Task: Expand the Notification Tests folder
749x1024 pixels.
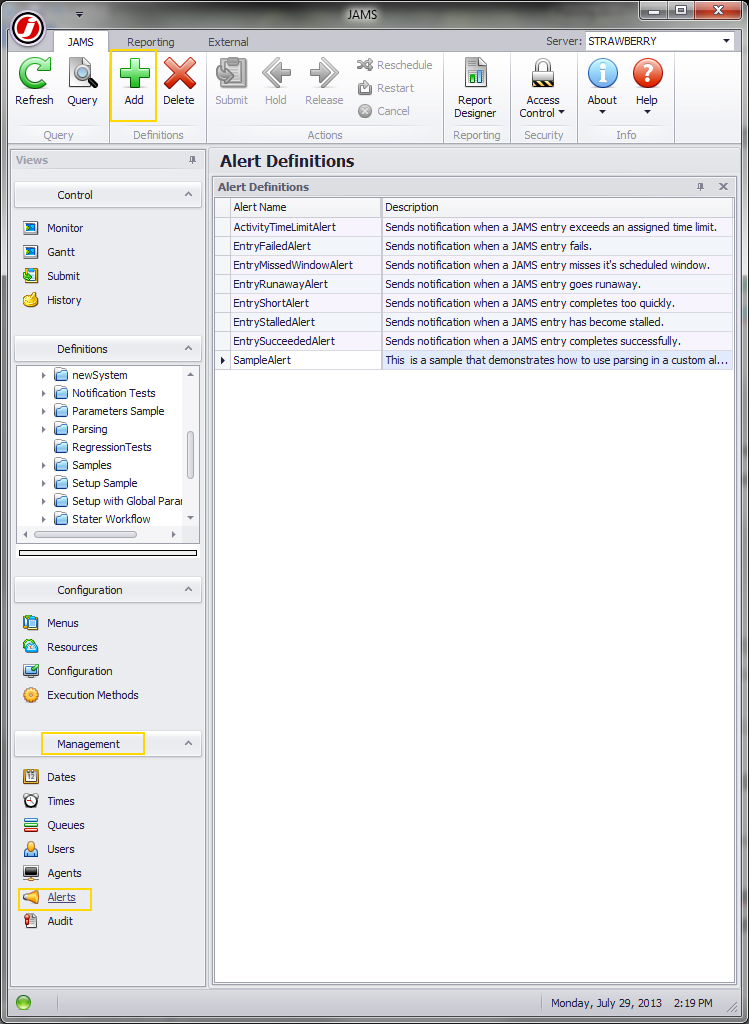Action: [44, 393]
